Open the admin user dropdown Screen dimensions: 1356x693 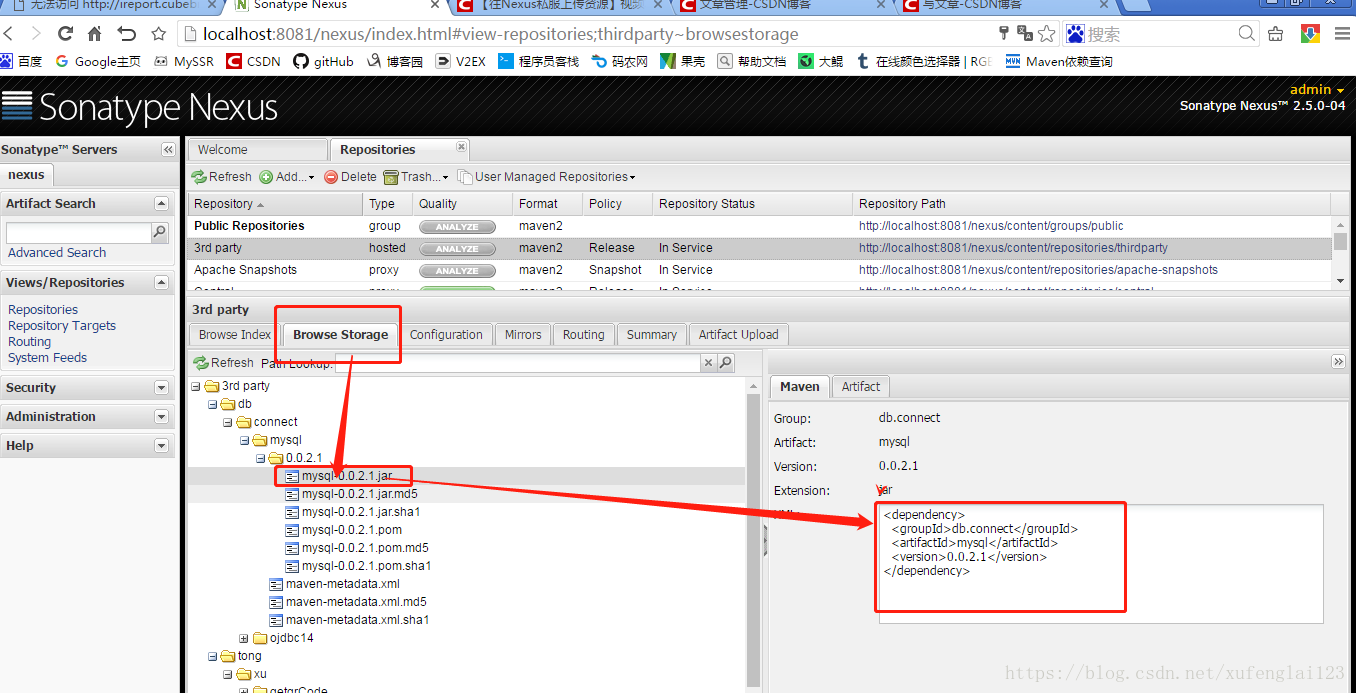[x=1317, y=90]
